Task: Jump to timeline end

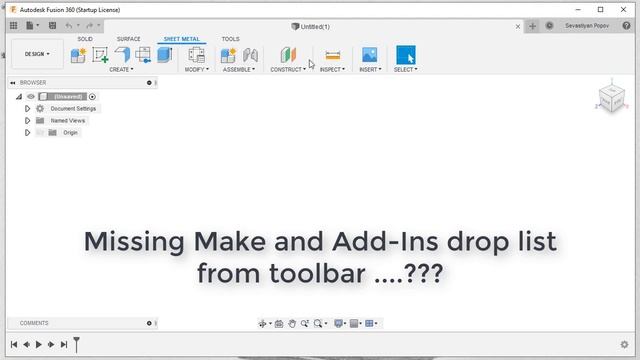Action: 64,344
